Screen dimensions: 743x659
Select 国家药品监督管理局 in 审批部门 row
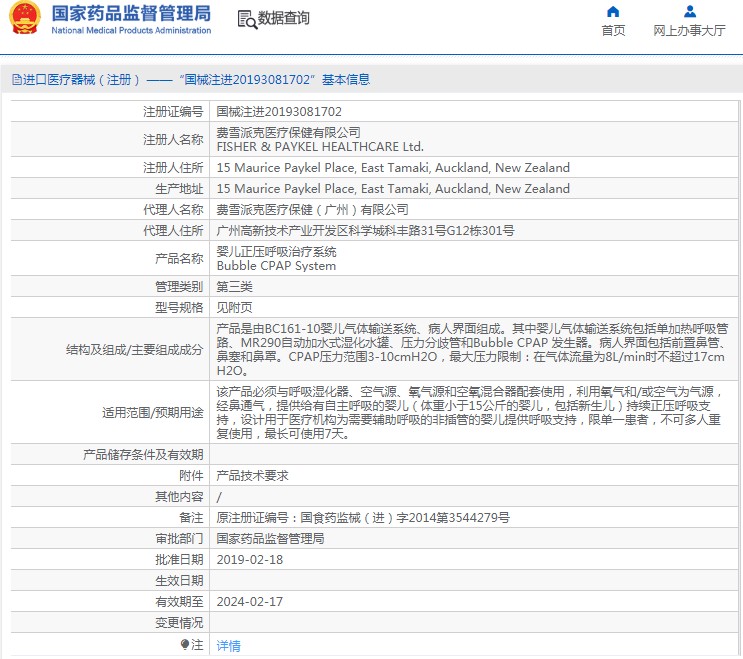pos(271,539)
